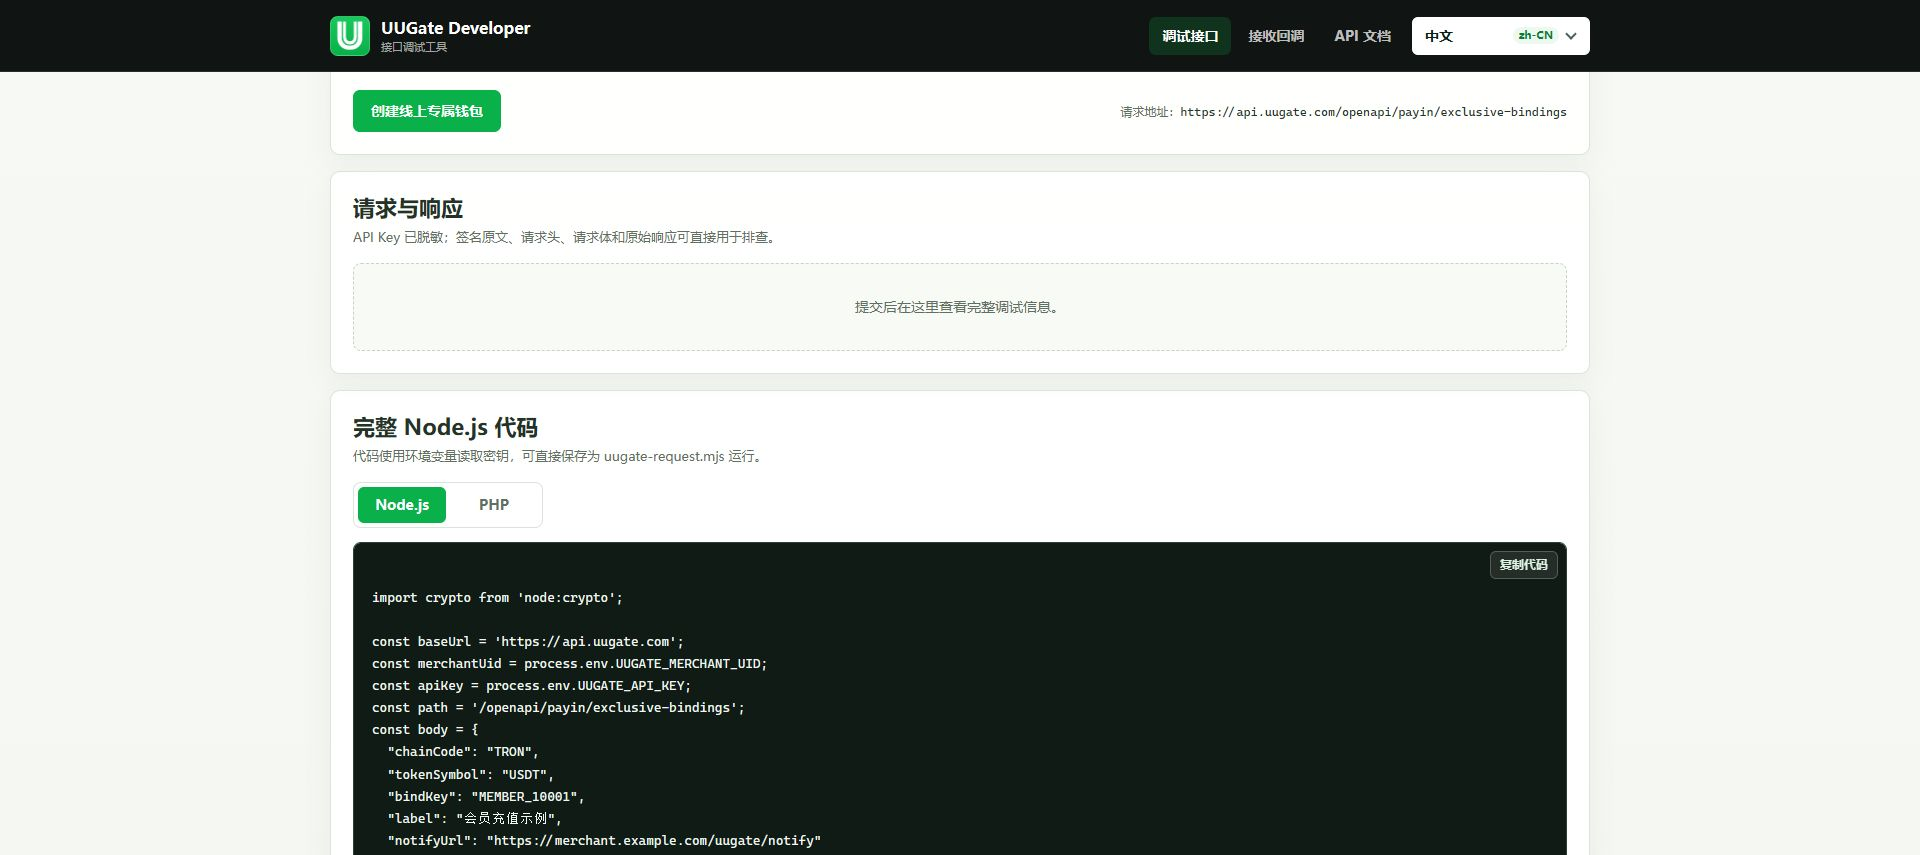Click the 完整 Node.js 代码 heading
Viewport: 1920px width, 855px height.
coord(445,428)
